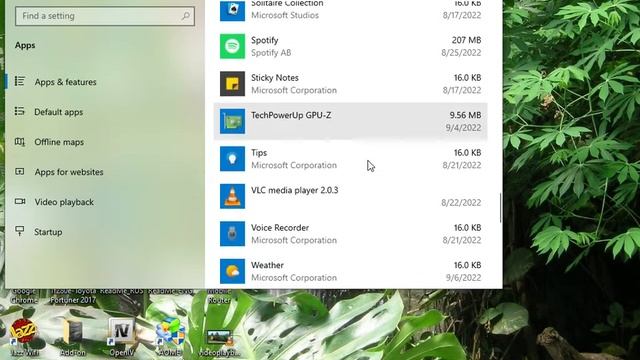Click Microsoft Corporation under Sticky Notes
The width and height of the screenshot is (640, 360).
[x=294, y=90]
